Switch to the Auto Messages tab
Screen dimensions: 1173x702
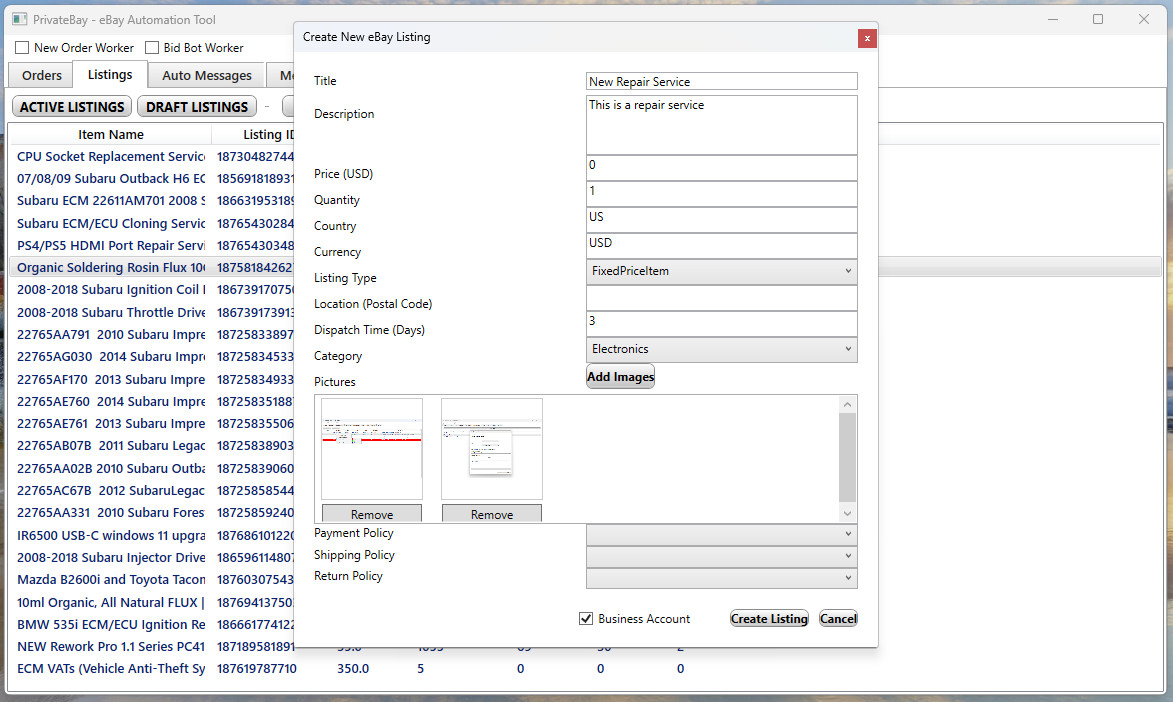coord(207,76)
